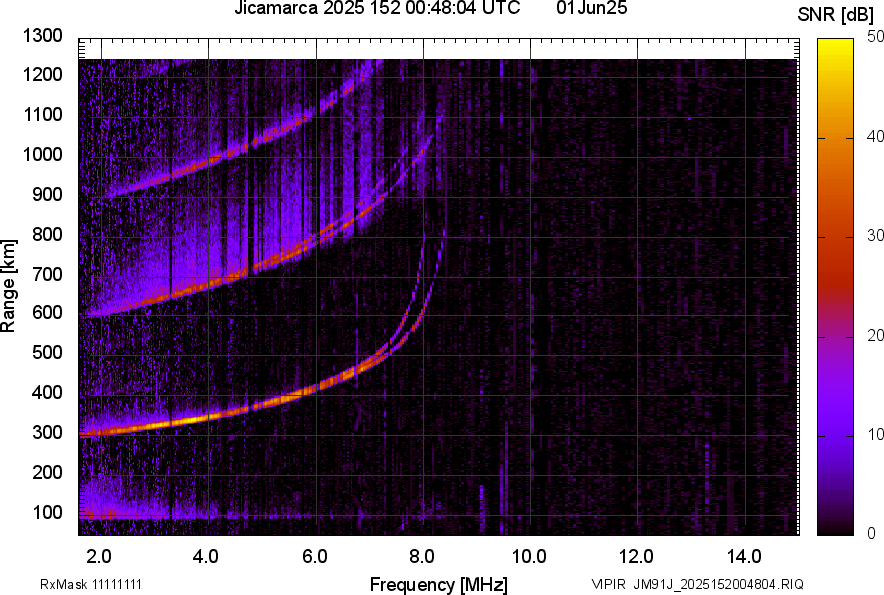Click range tick label 1300
Screen dimensions: 884x595
point(43,36)
